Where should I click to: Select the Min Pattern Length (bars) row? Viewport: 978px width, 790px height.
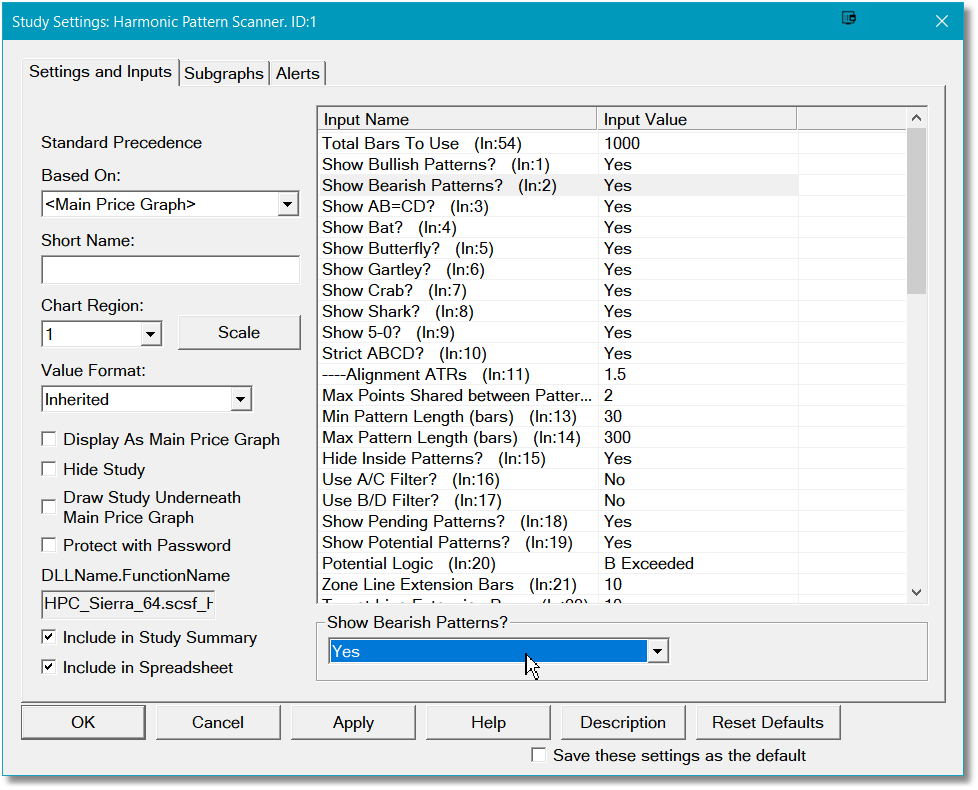[558, 417]
